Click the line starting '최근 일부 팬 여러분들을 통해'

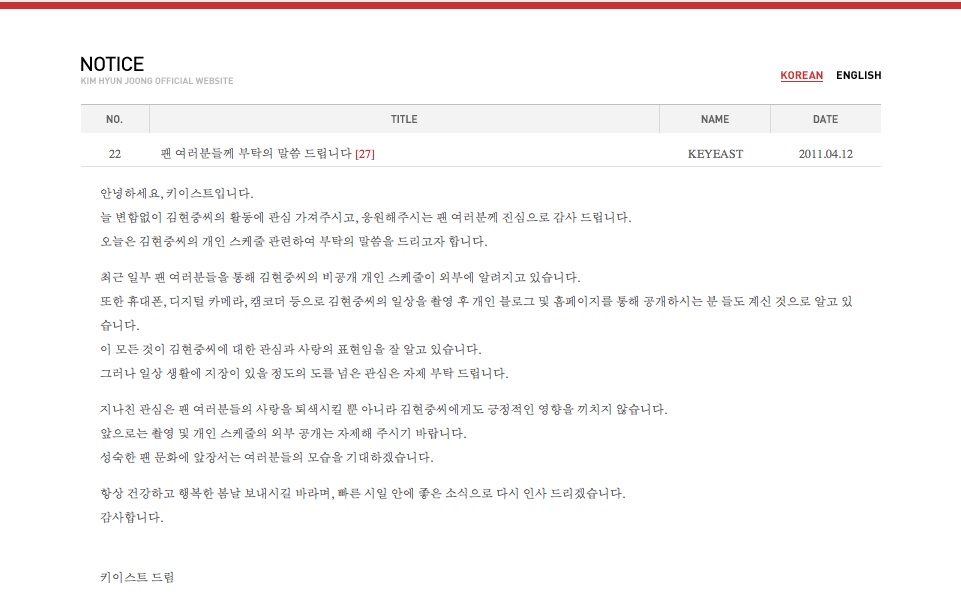[340, 278]
